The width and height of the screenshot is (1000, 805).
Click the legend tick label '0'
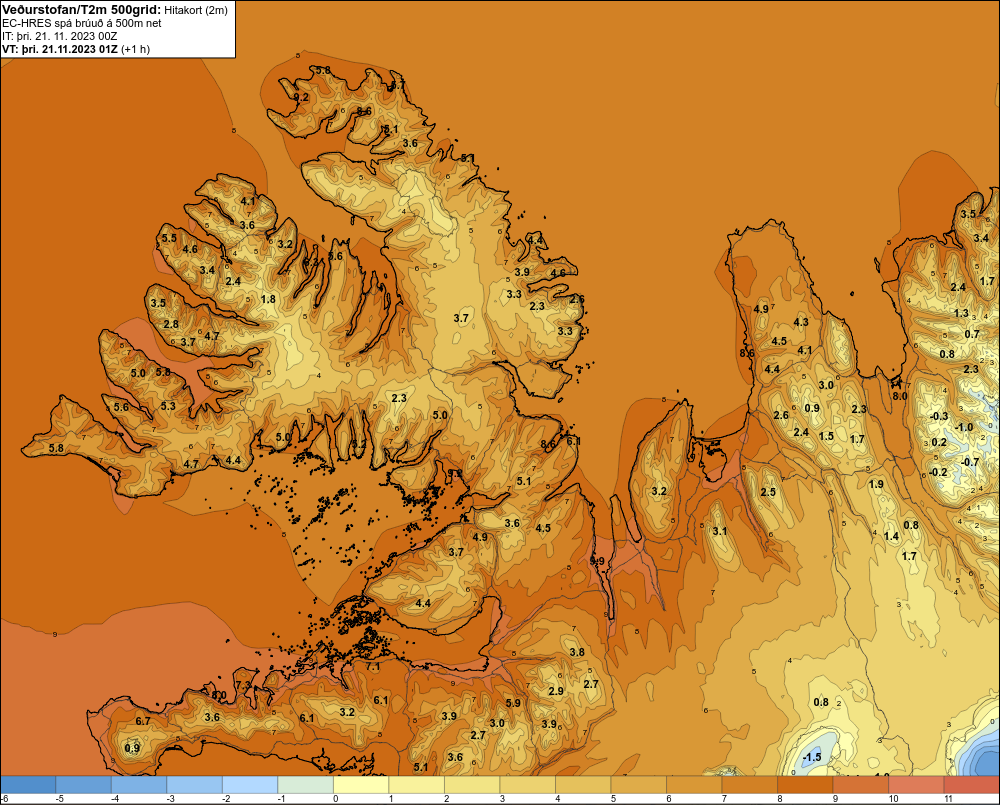click(335, 799)
